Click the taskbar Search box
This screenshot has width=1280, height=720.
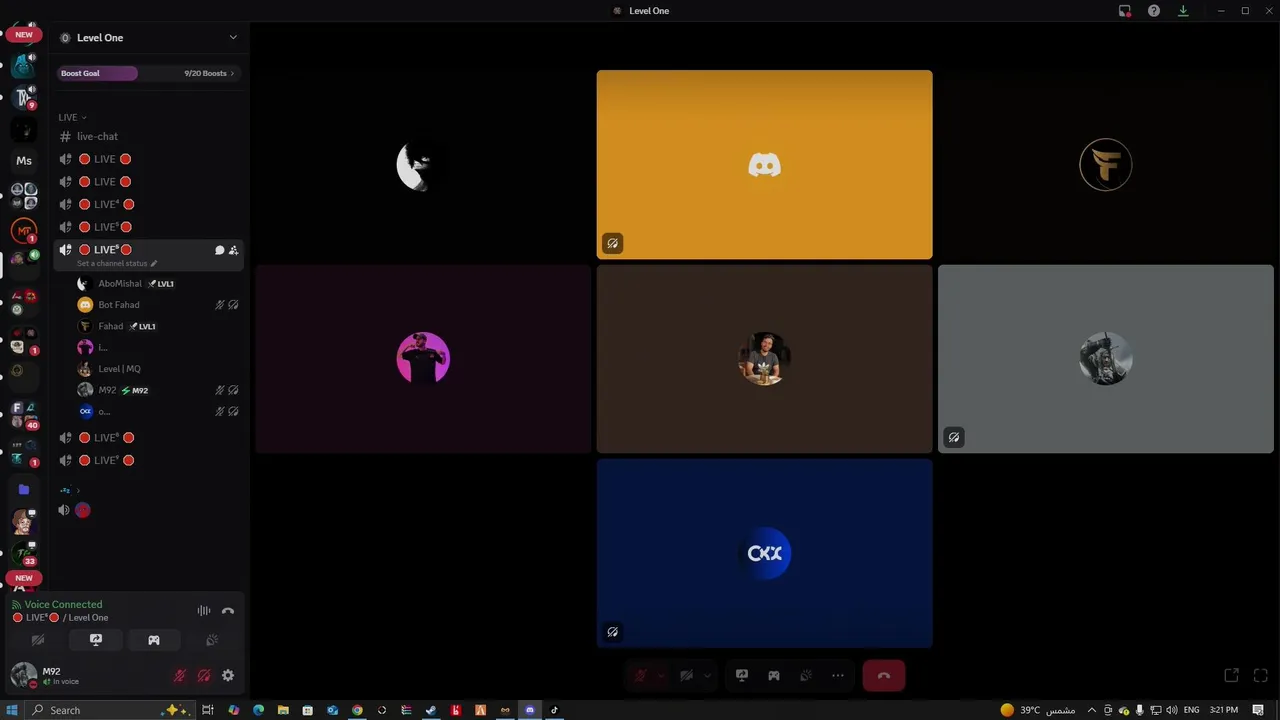(110, 710)
